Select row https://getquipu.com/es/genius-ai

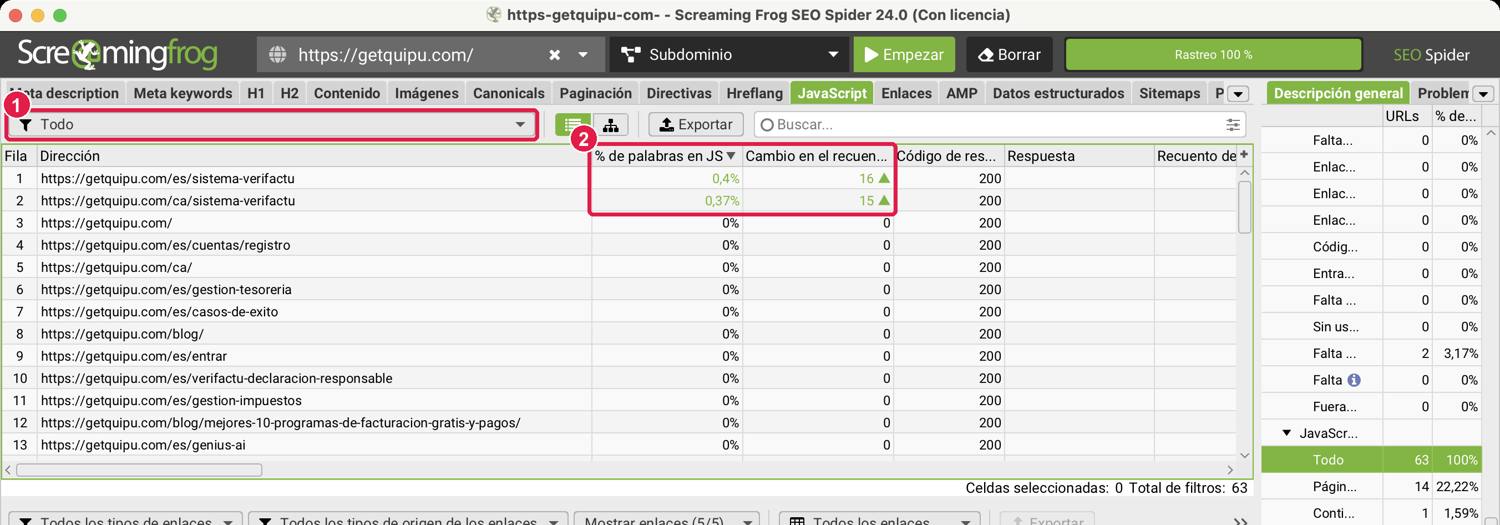click(619, 445)
